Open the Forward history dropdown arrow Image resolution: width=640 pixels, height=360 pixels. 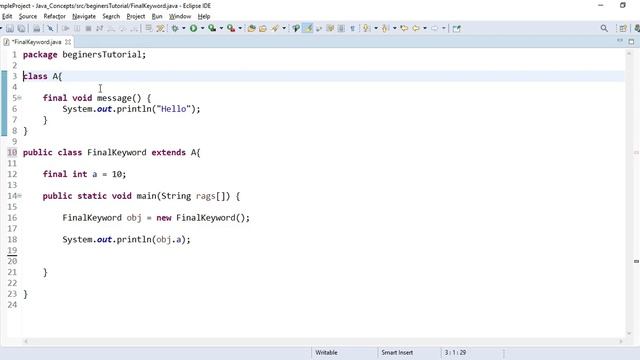[x=444, y=29]
